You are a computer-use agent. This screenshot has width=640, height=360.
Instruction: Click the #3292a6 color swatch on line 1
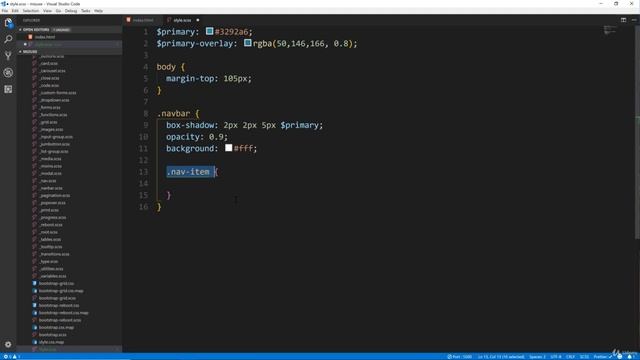tap(209, 31)
